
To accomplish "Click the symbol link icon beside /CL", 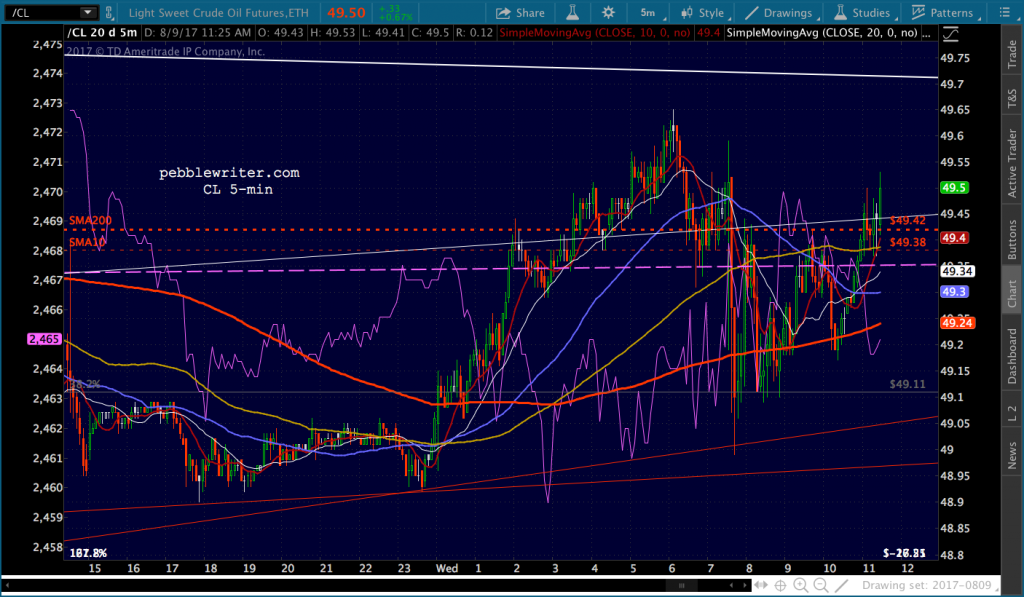I will click(x=113, y=13).
